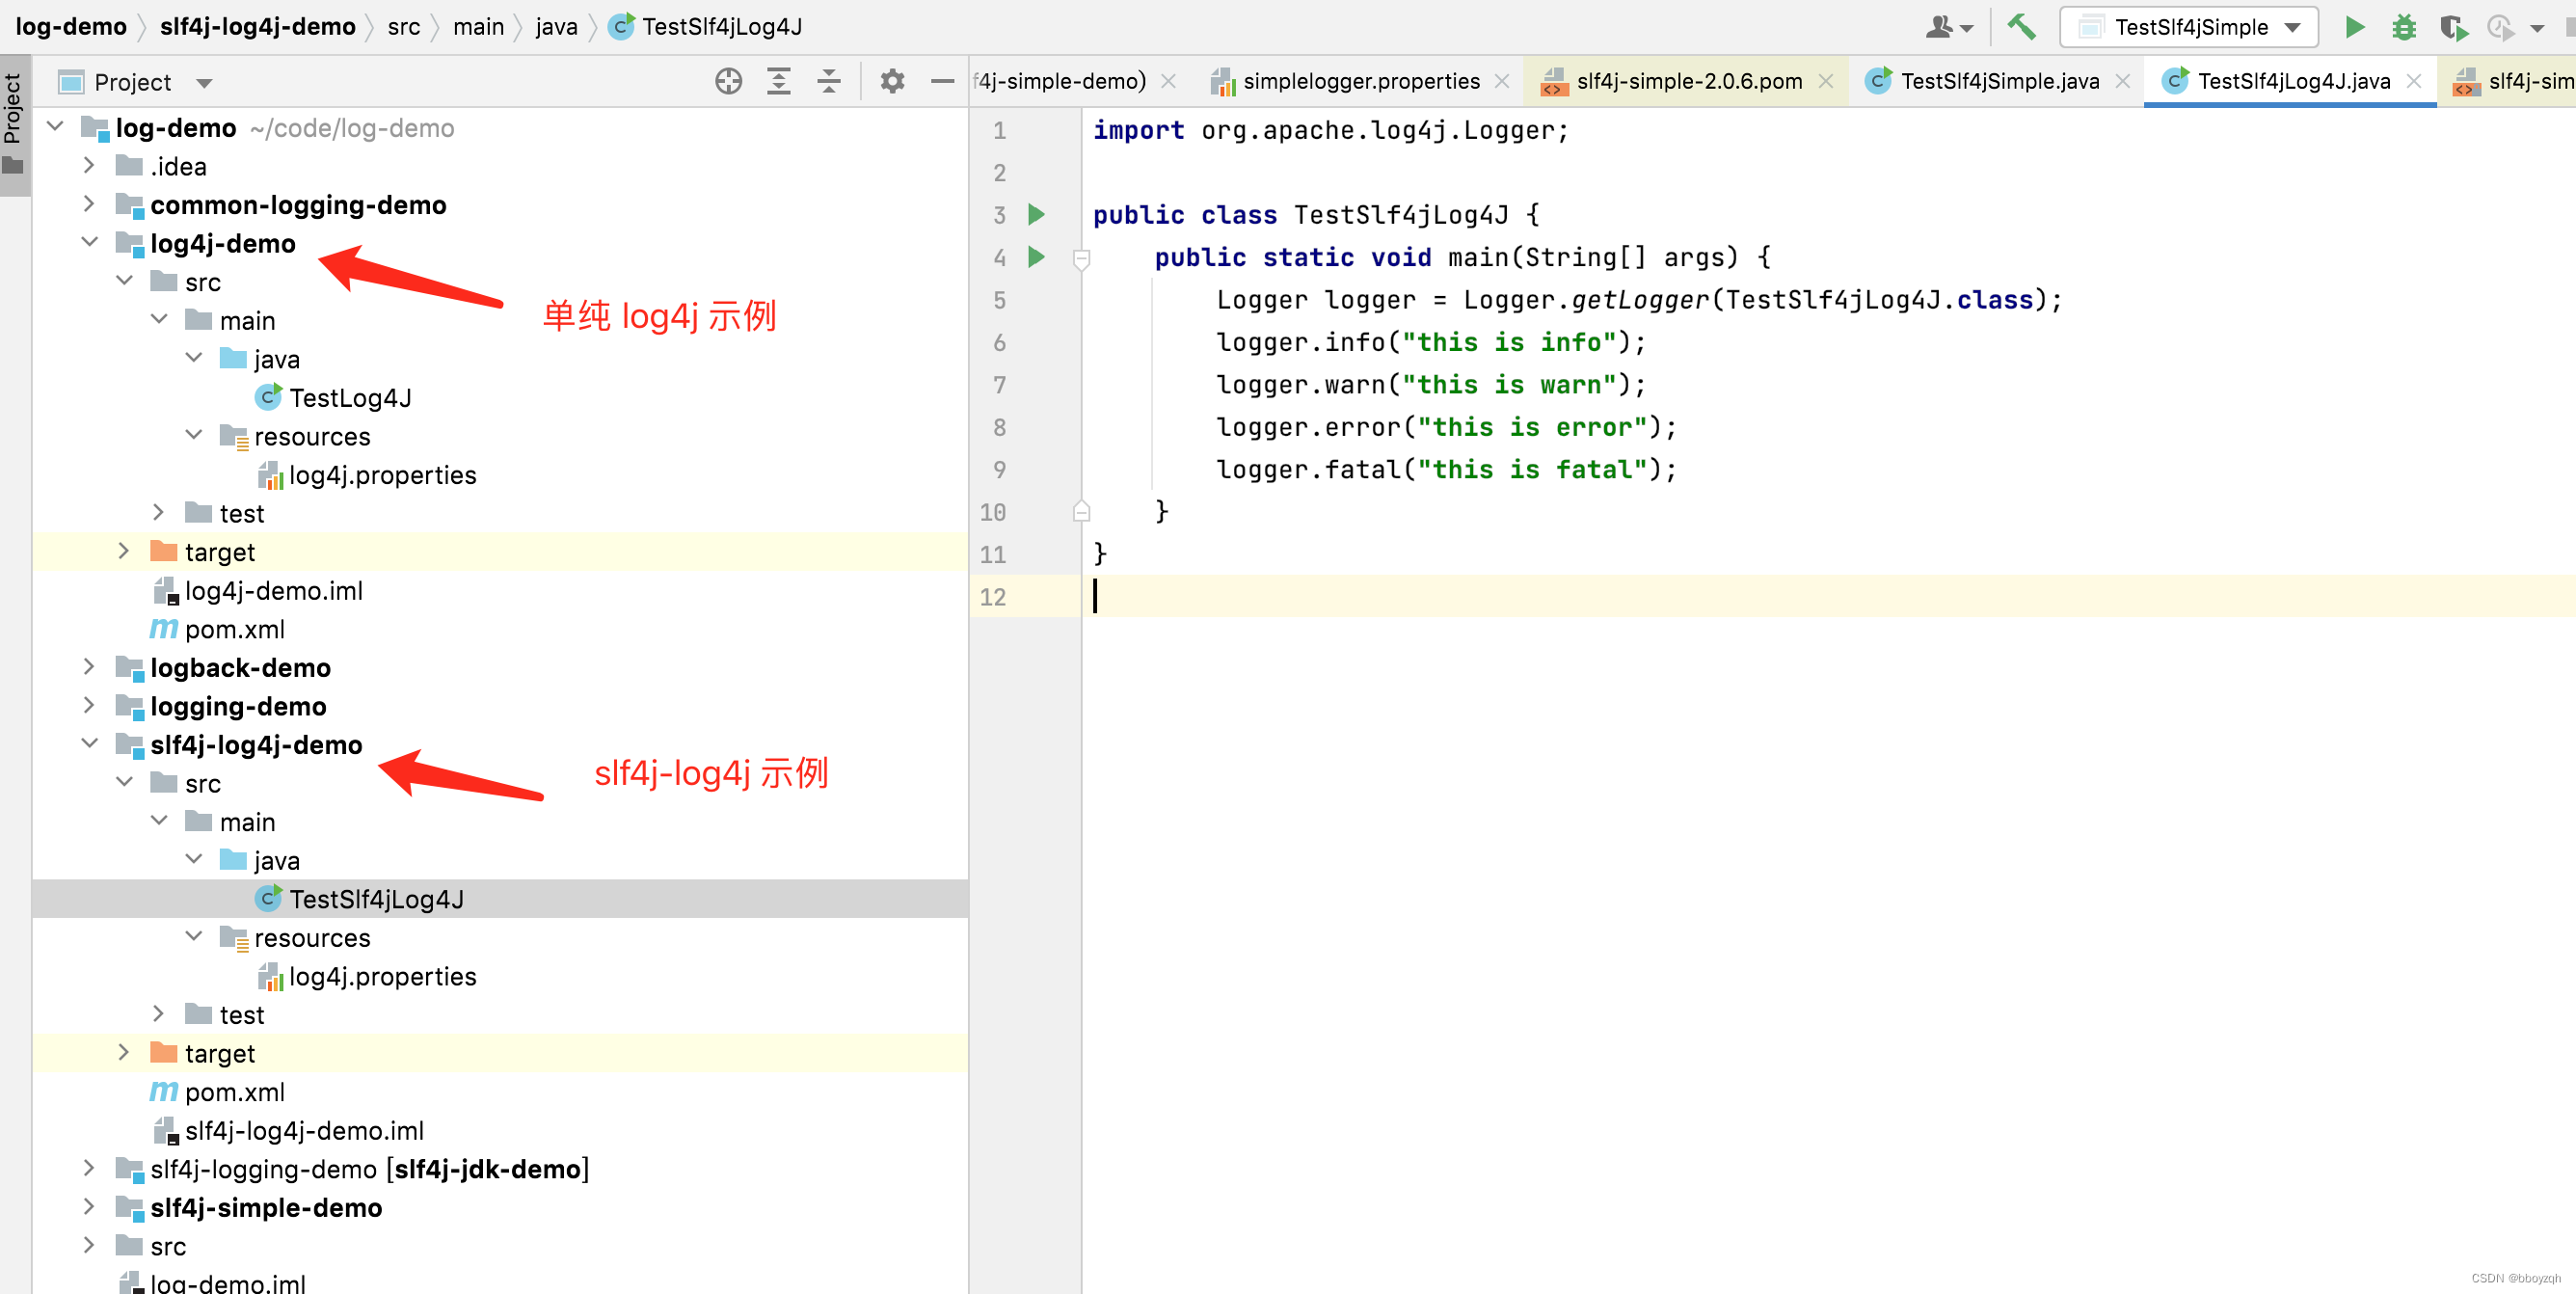Run with coverage shield icon
Image resolution: width=2576 pixels, height=1294 pixels.
[2452, 27]
